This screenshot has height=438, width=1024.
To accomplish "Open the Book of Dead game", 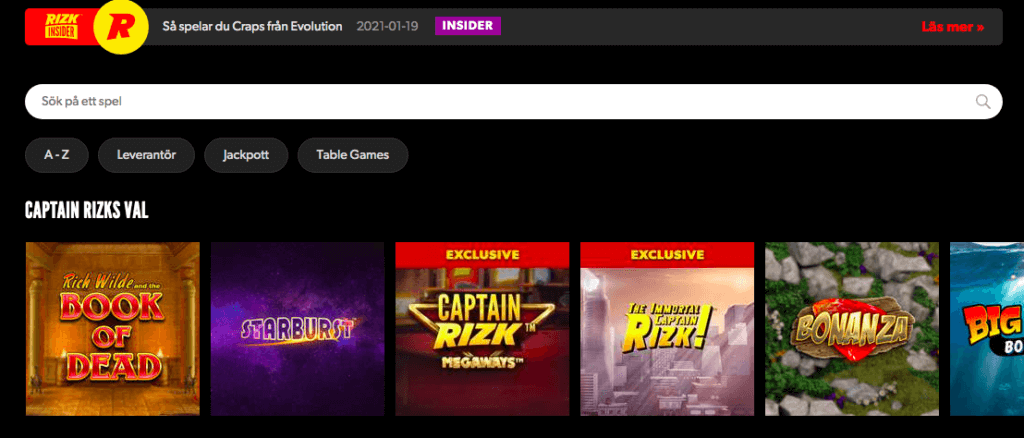I will pyautogui.click(x=113, y=329).
